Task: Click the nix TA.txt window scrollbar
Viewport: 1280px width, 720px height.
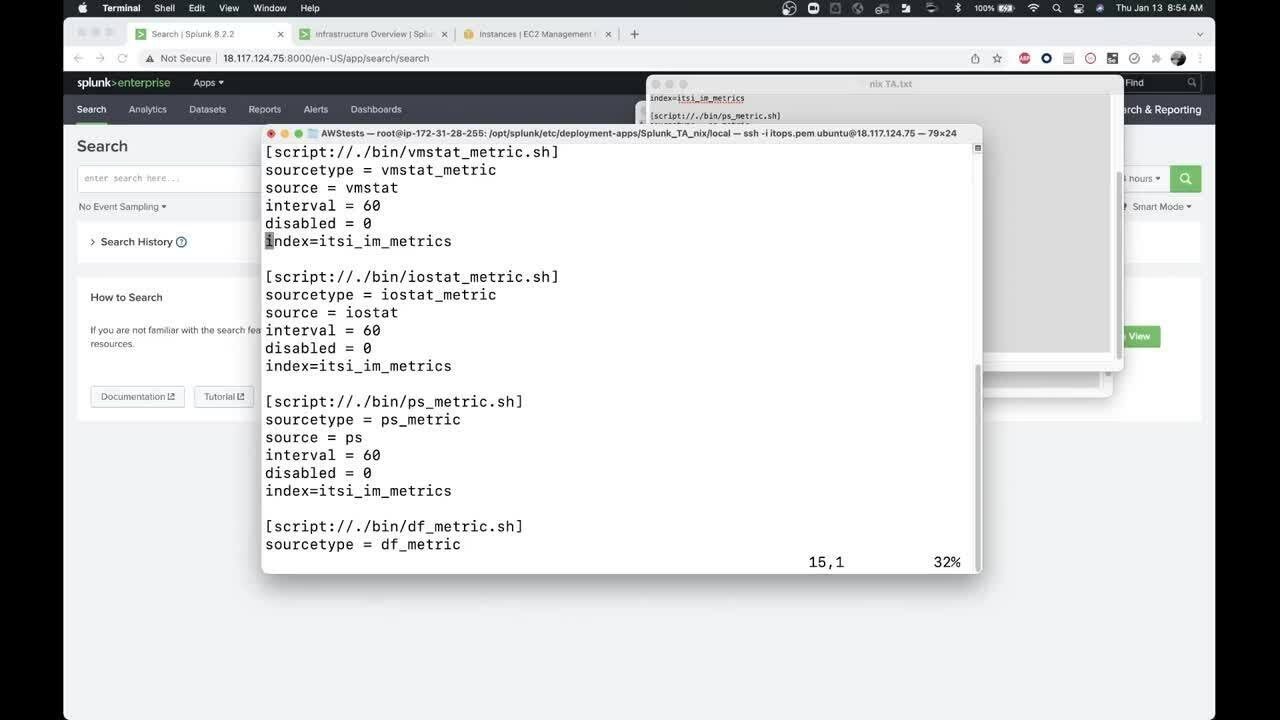Action: pos(1119,265)
